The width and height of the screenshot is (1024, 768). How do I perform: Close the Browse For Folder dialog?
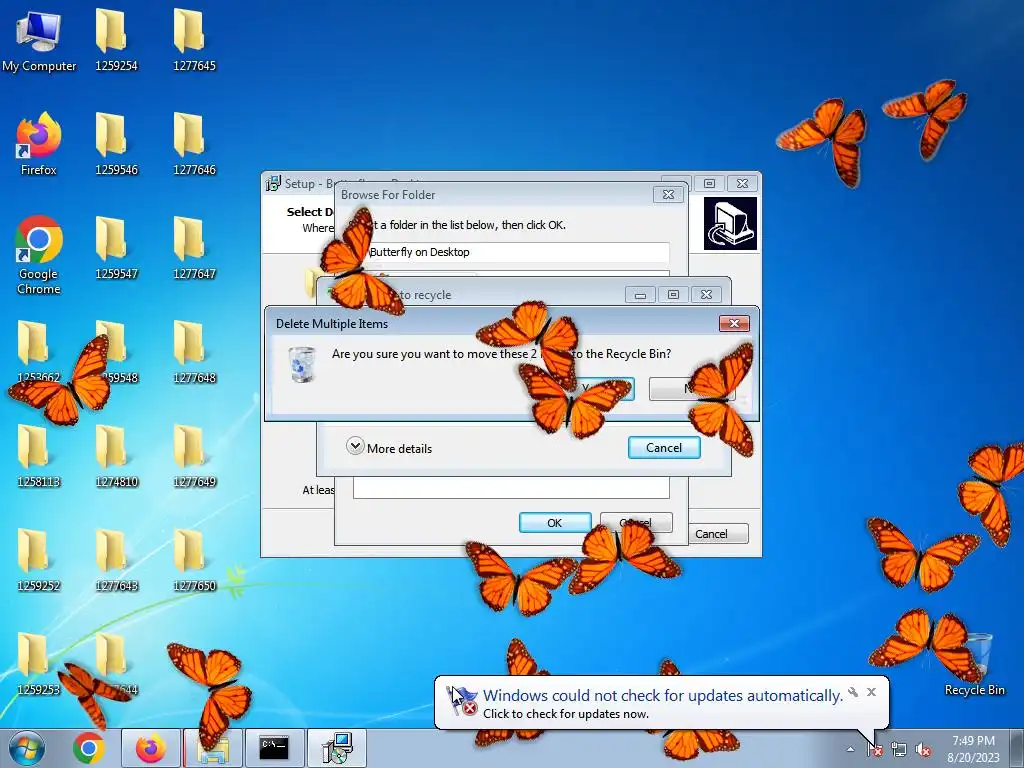pyautogui.click(x=668, y=195)
